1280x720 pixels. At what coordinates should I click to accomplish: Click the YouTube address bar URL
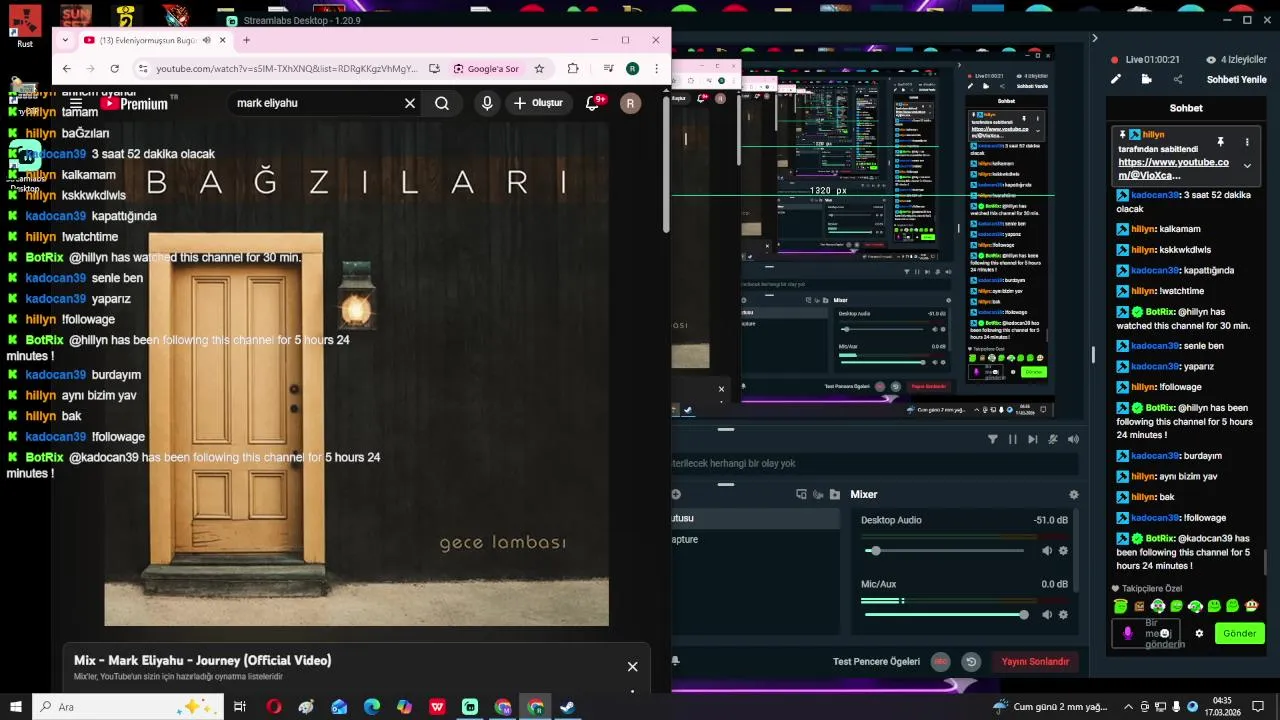(x=287, y=69)
